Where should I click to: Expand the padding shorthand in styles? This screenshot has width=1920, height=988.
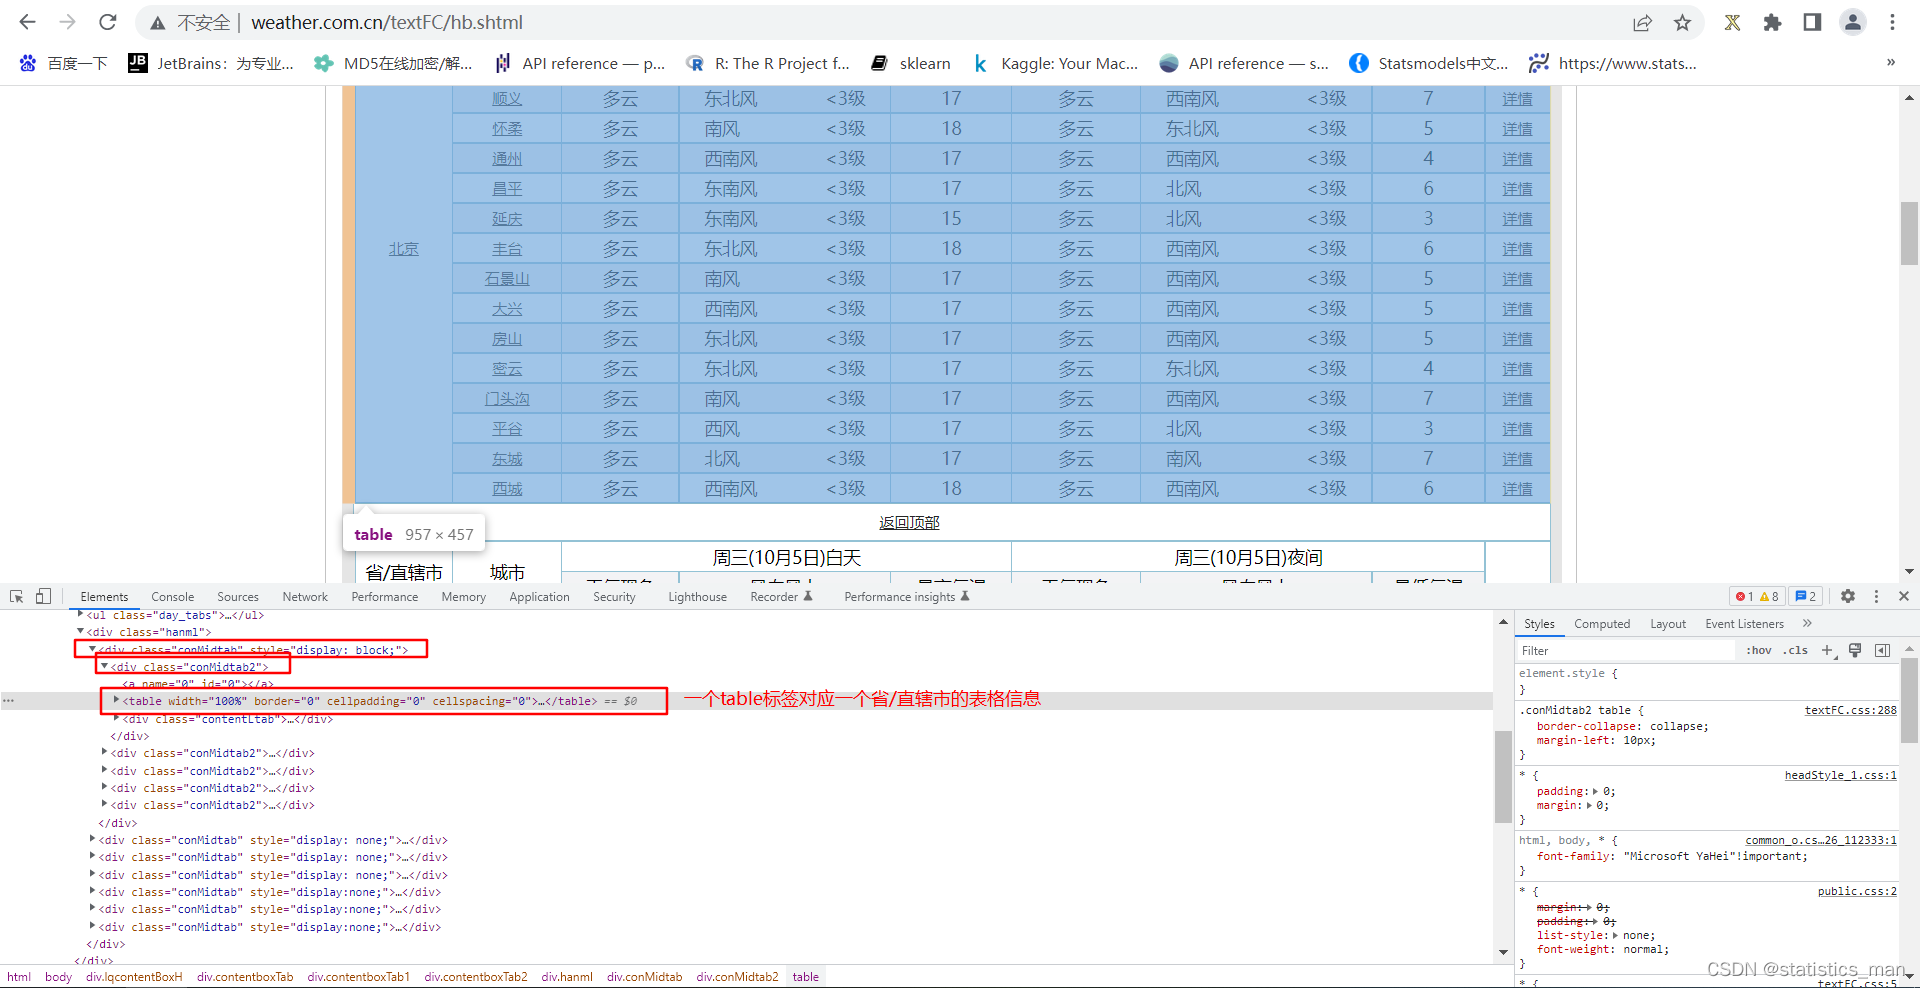click(1595, 791)
